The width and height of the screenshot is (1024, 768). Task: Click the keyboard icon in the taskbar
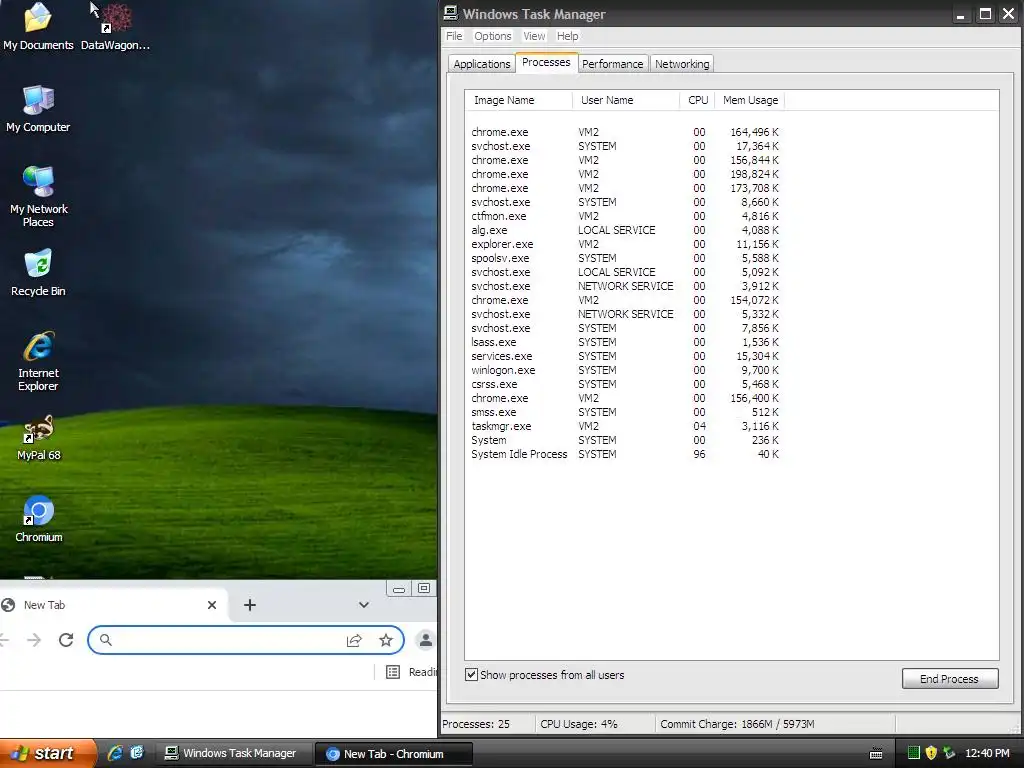click(876, 754)
